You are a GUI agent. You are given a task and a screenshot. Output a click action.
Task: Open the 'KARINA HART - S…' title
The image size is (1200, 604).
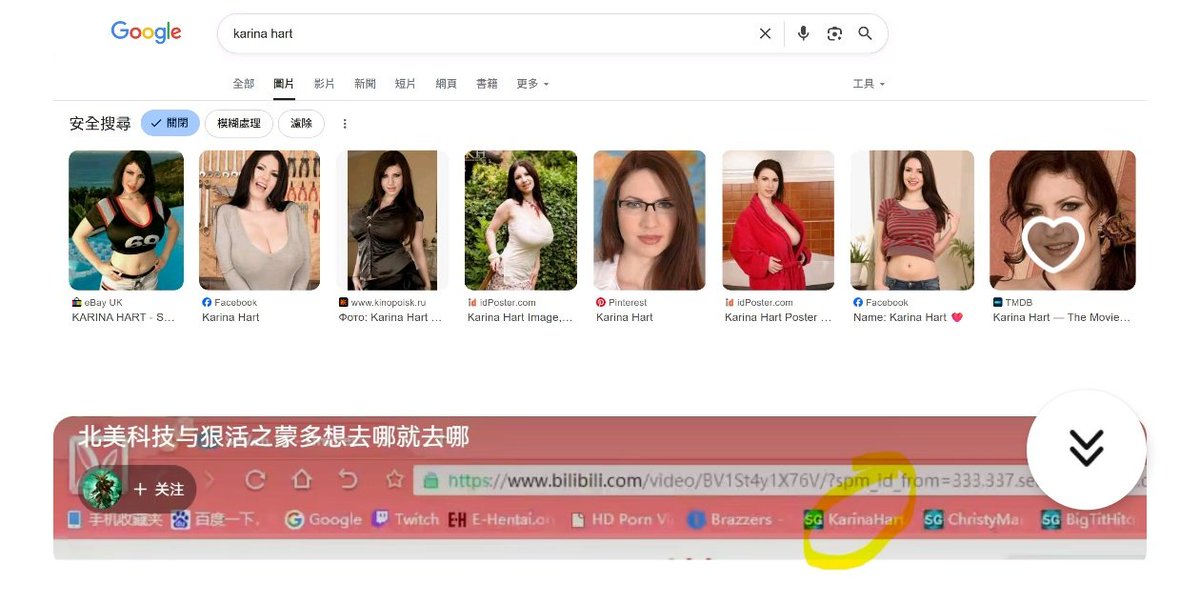(123, 317)
